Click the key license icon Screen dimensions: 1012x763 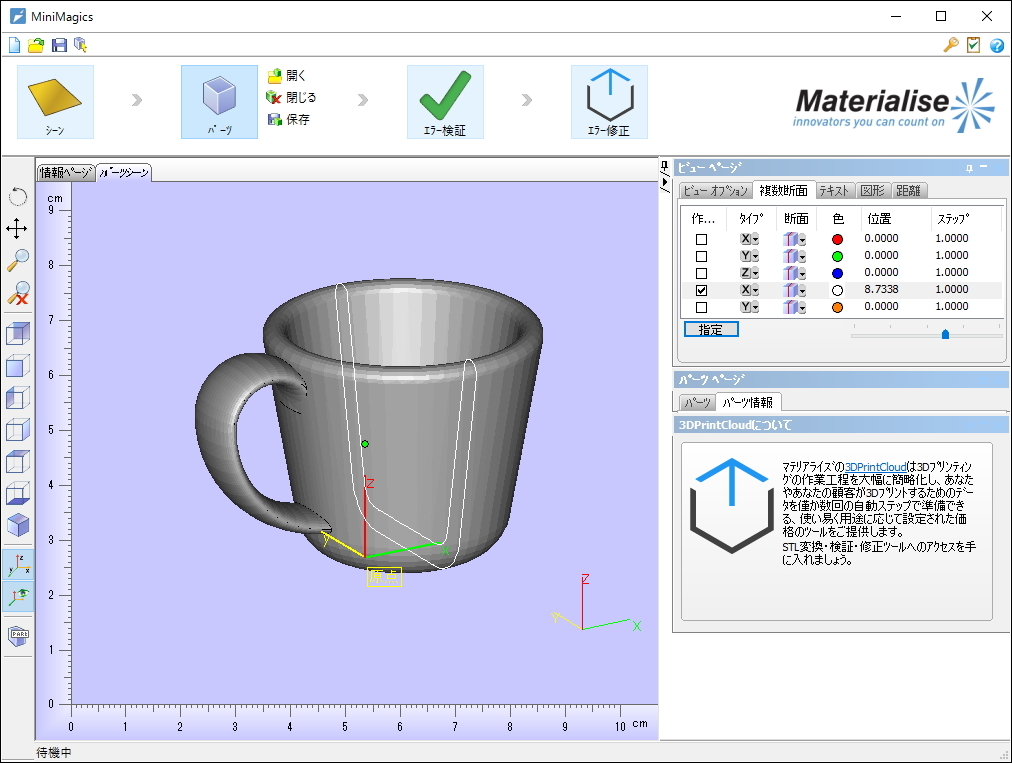tap(951, 45)
